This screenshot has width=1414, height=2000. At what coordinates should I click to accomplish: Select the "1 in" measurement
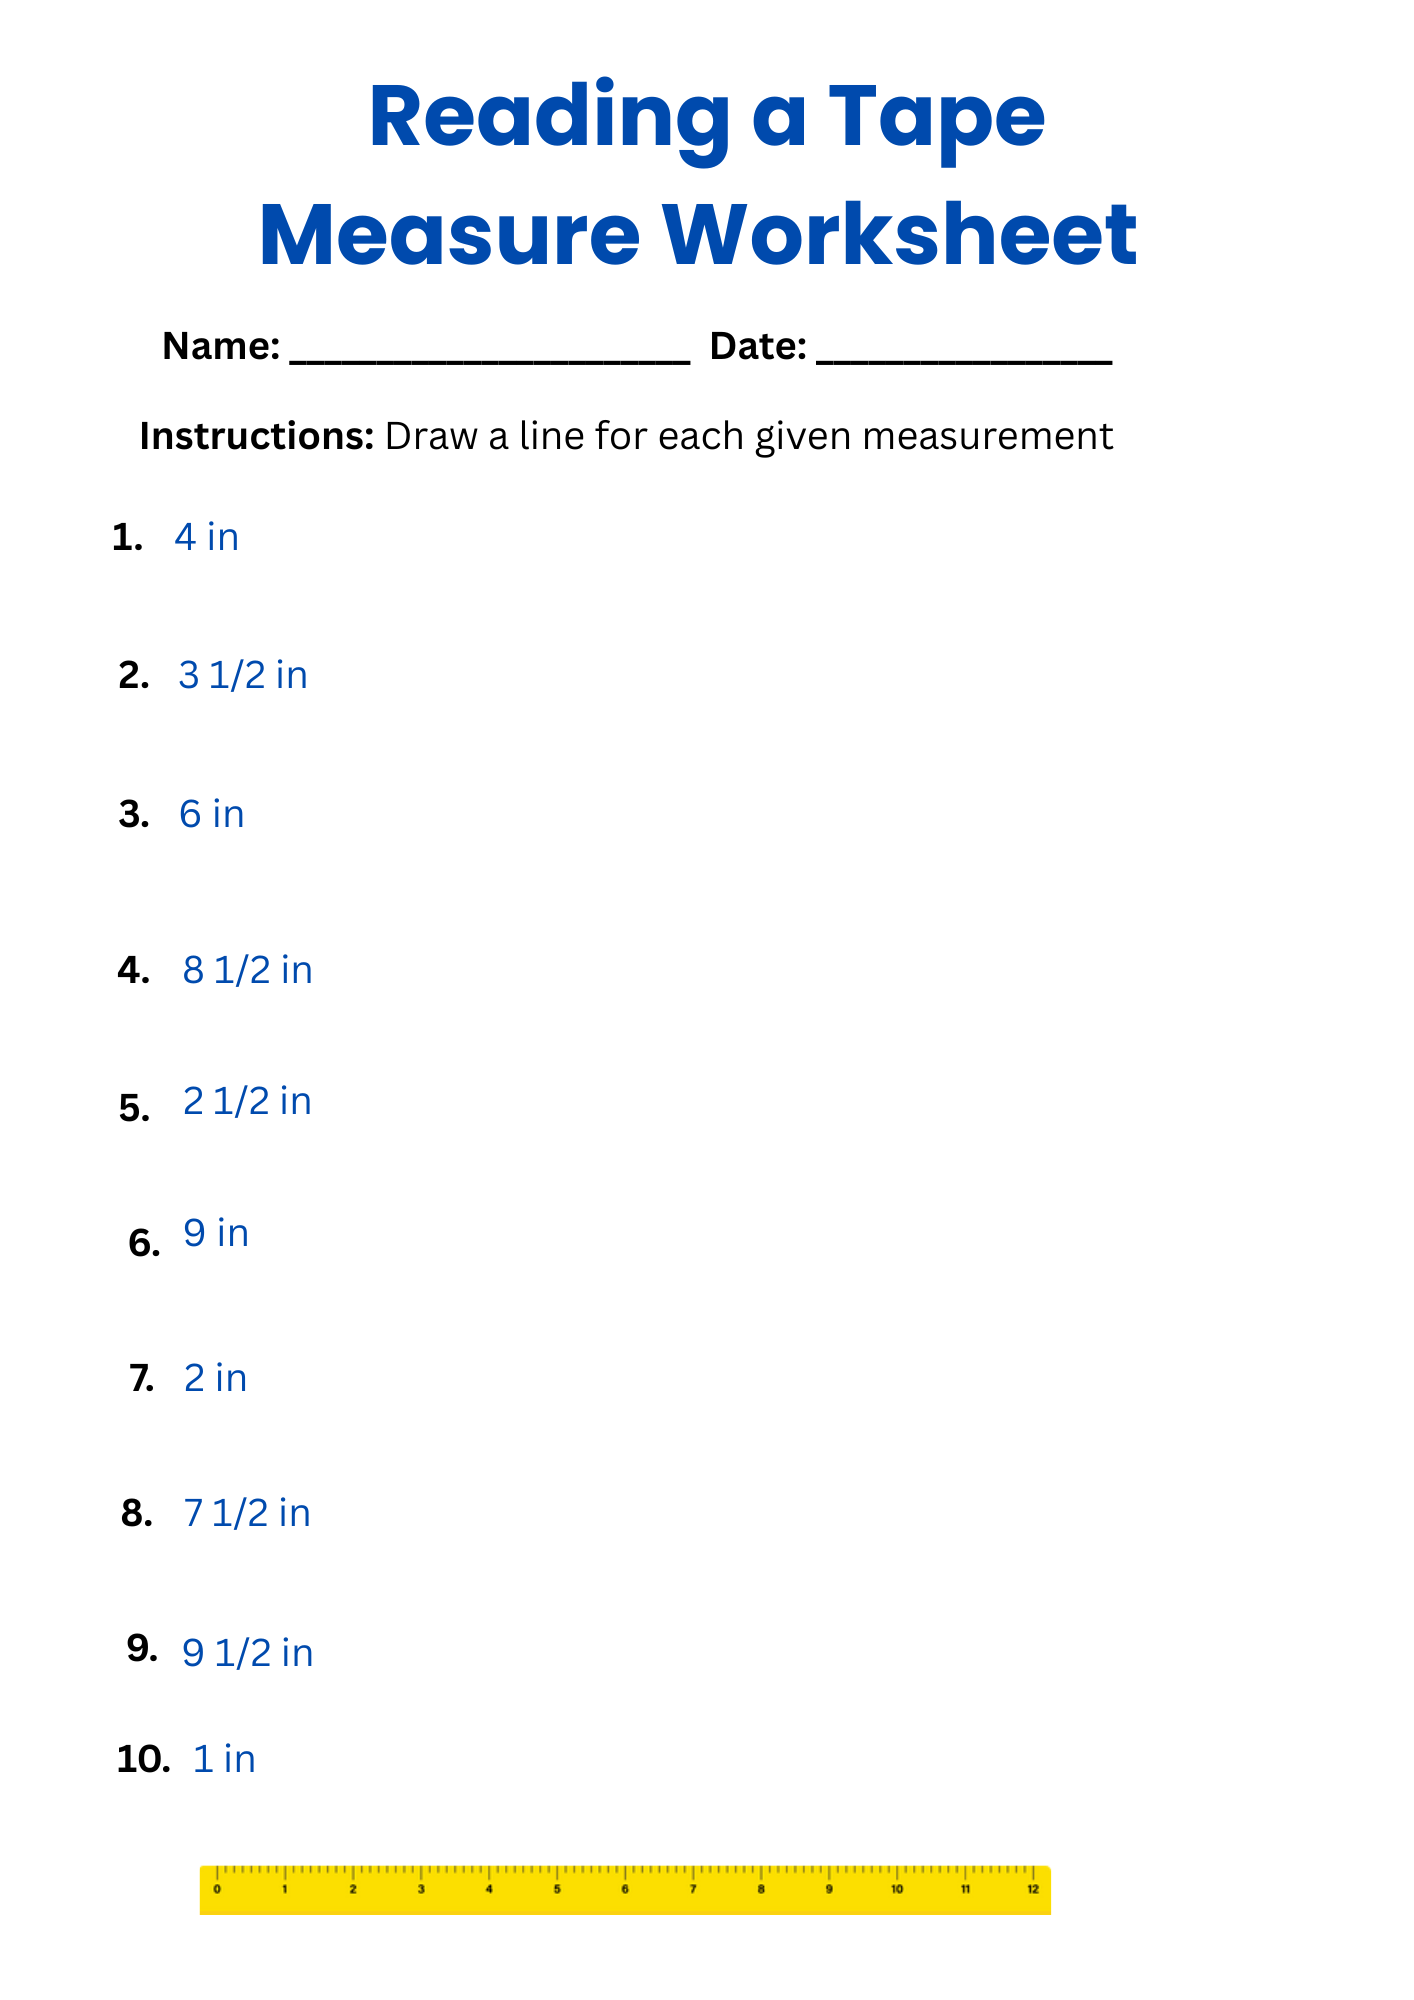224,1759
